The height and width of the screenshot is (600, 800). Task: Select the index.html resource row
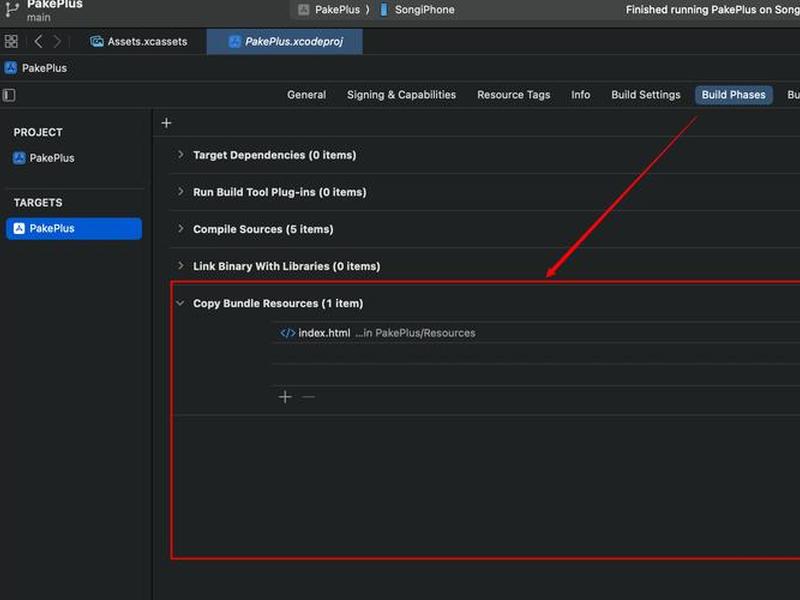pyautogui.click(x=536, y=333)
